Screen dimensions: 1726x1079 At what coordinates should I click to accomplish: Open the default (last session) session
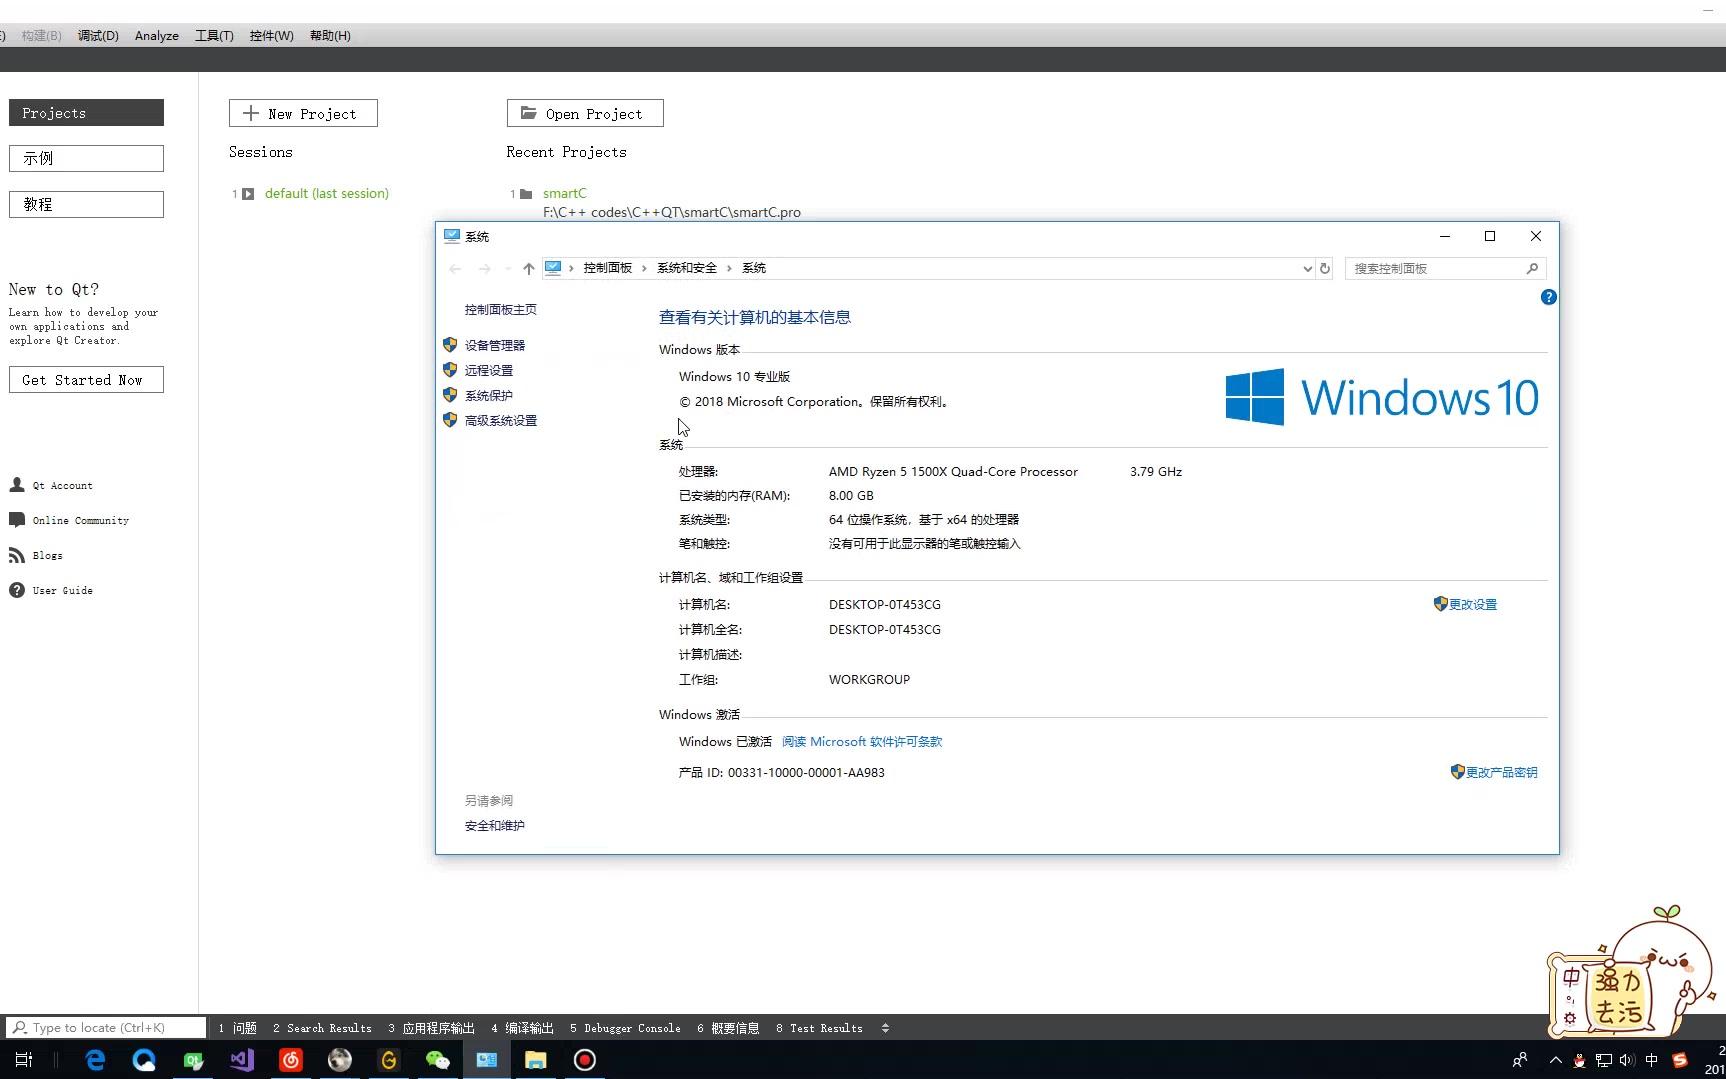(326, 193)
